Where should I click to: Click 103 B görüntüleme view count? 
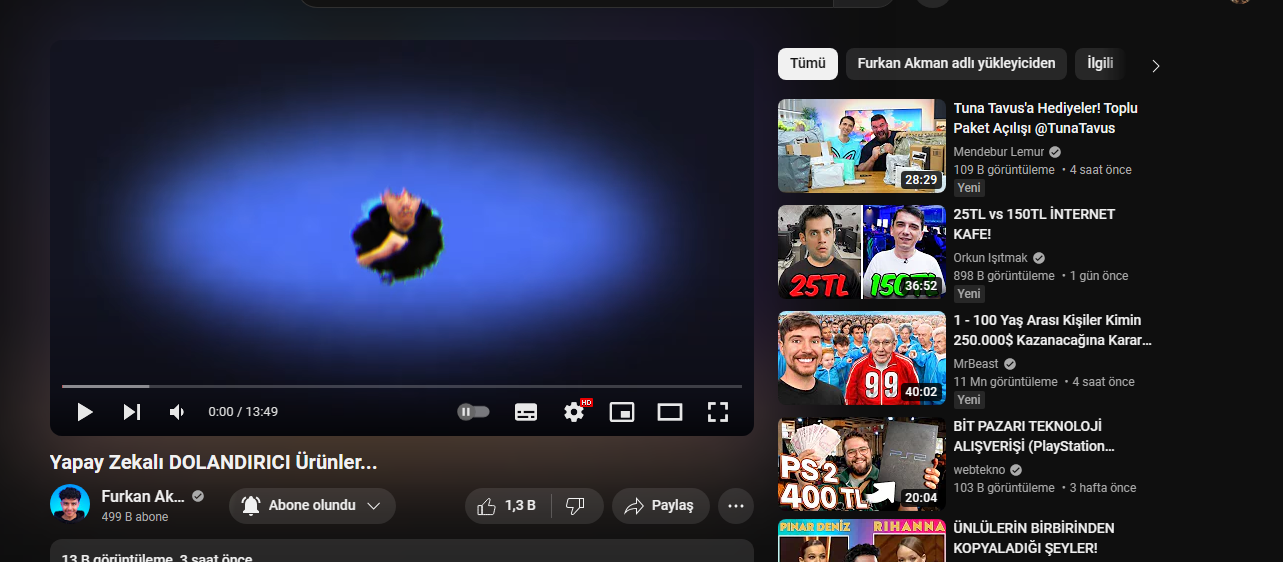tap(1004, 488)
